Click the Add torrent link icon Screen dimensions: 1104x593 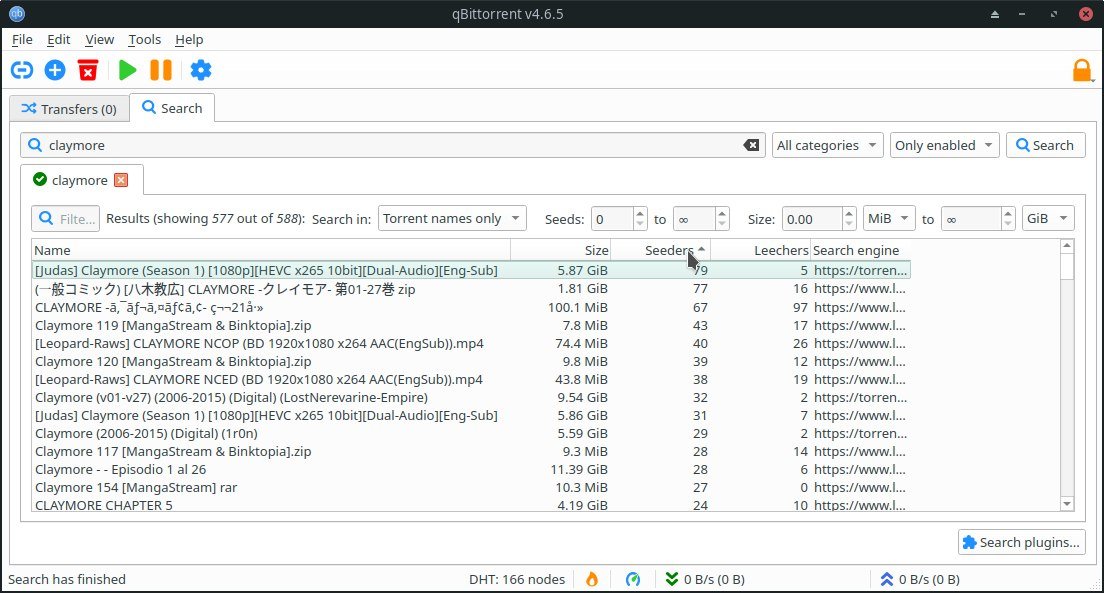(22, 70)
